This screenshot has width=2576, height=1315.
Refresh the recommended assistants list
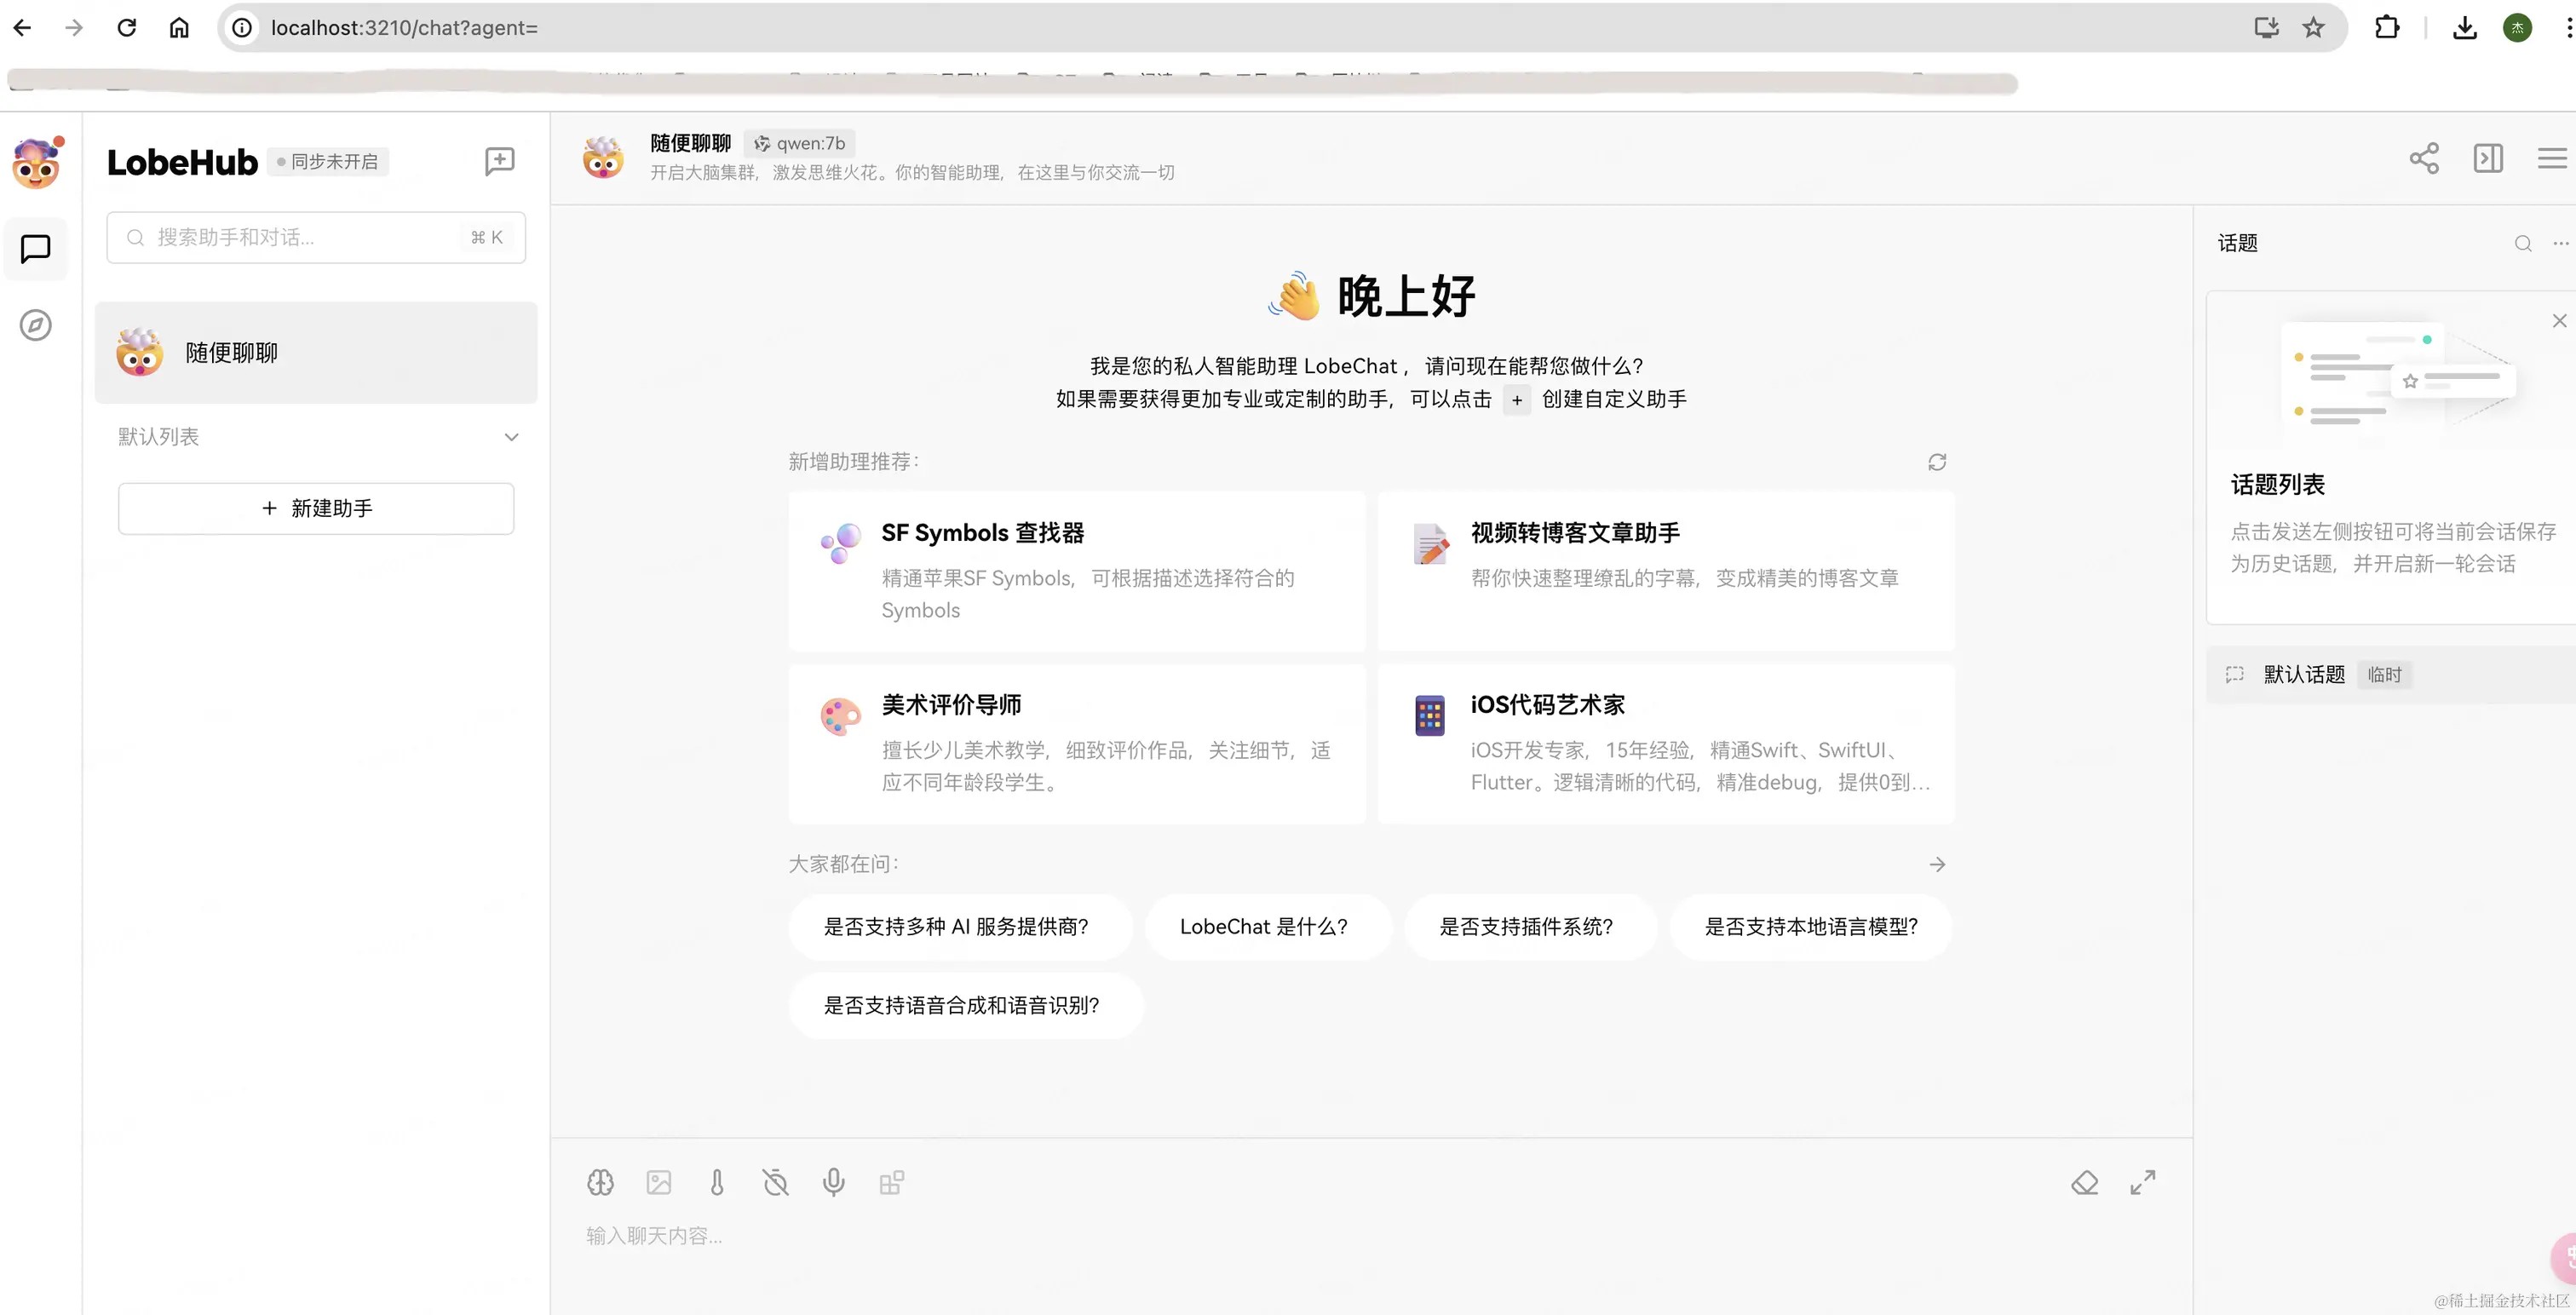click(1937, 462)
